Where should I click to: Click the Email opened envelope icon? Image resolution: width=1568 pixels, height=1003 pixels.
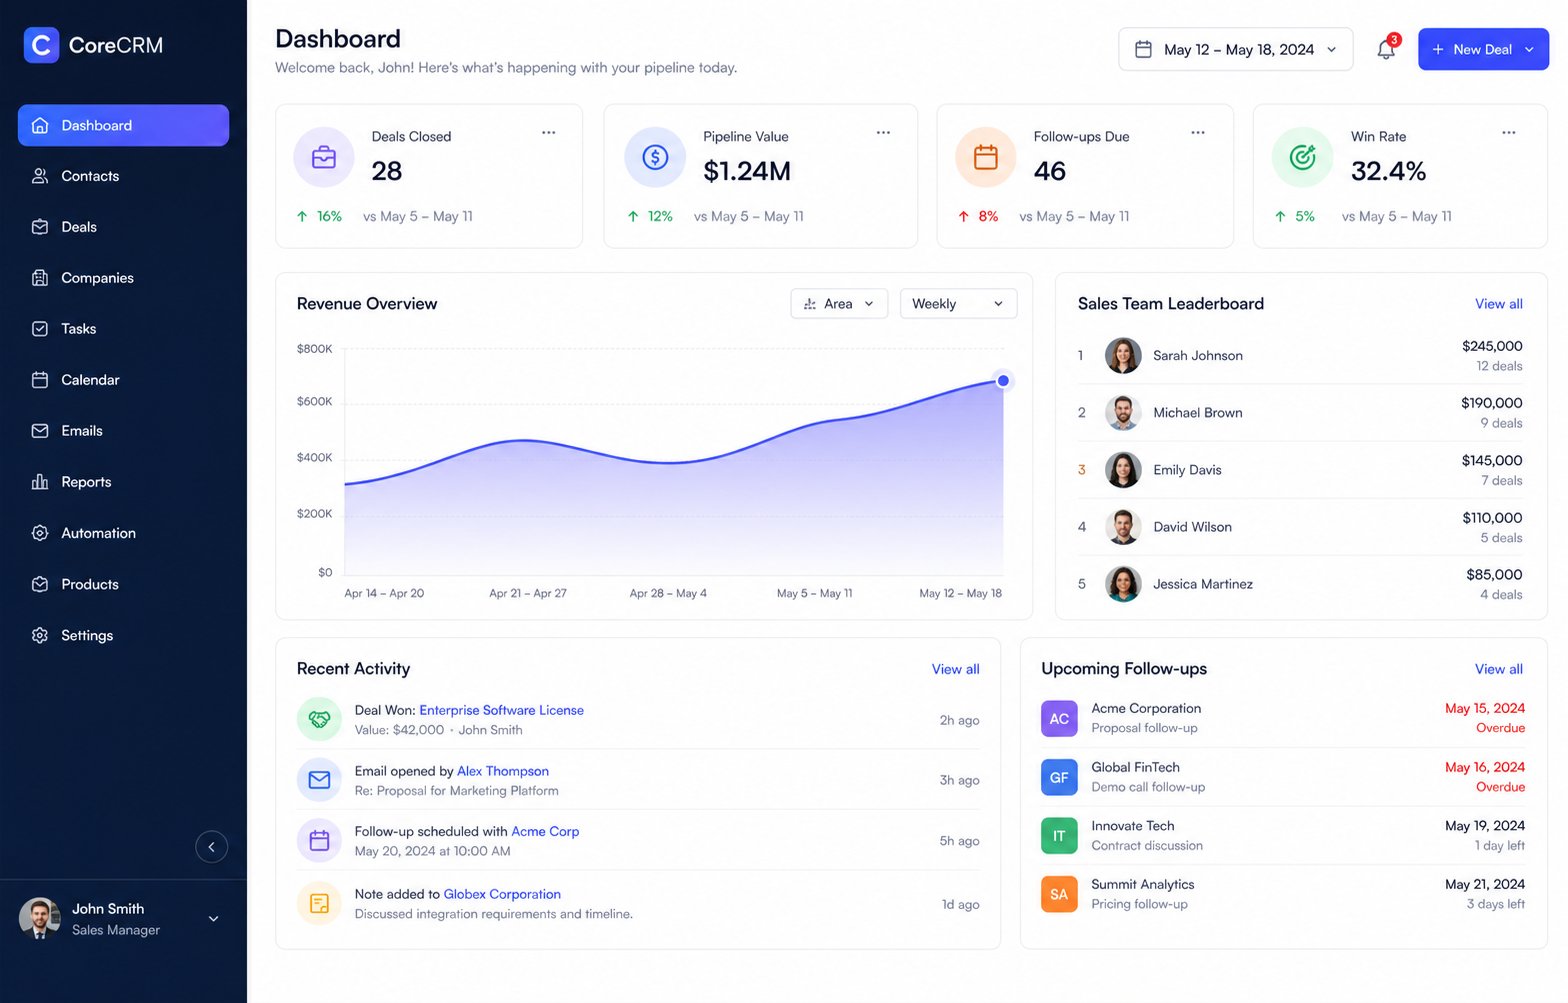pos(319,780)
